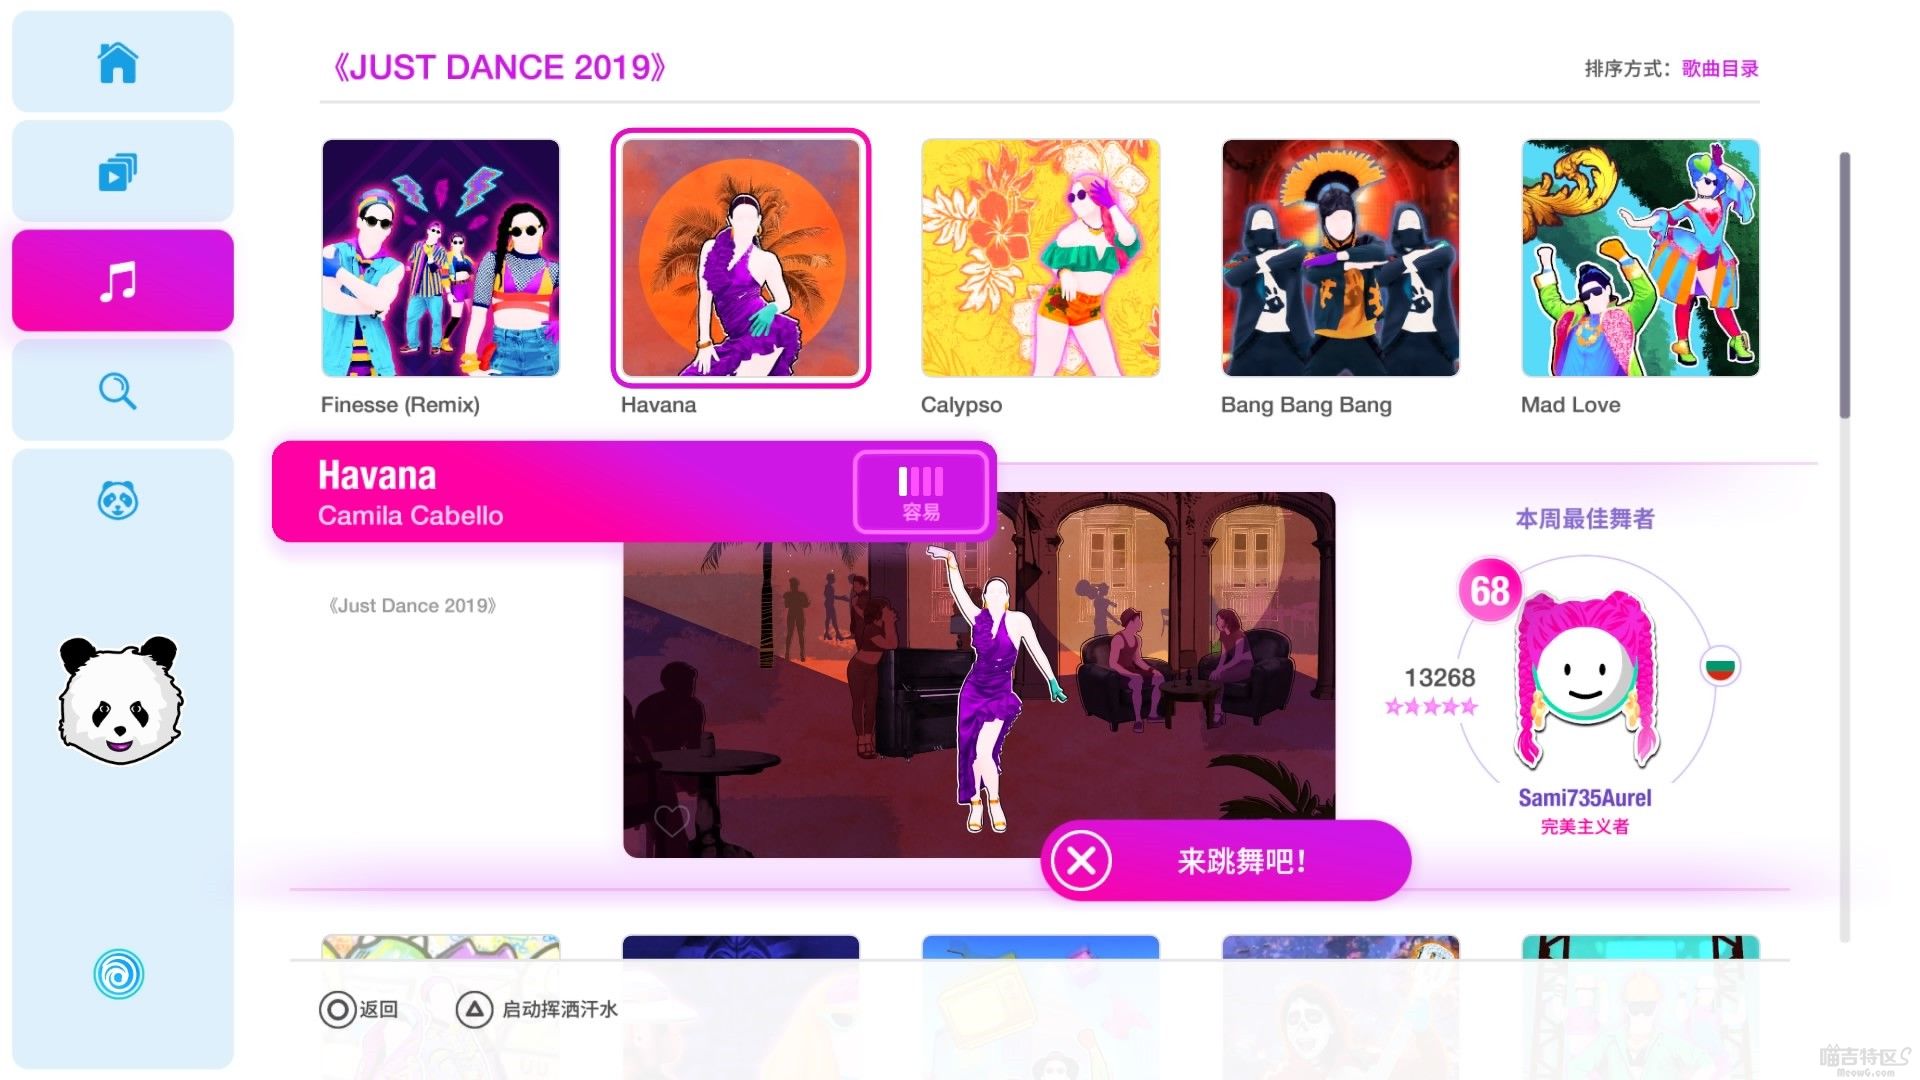Toggle the heart favorite on Havana preview

point(672,821)
